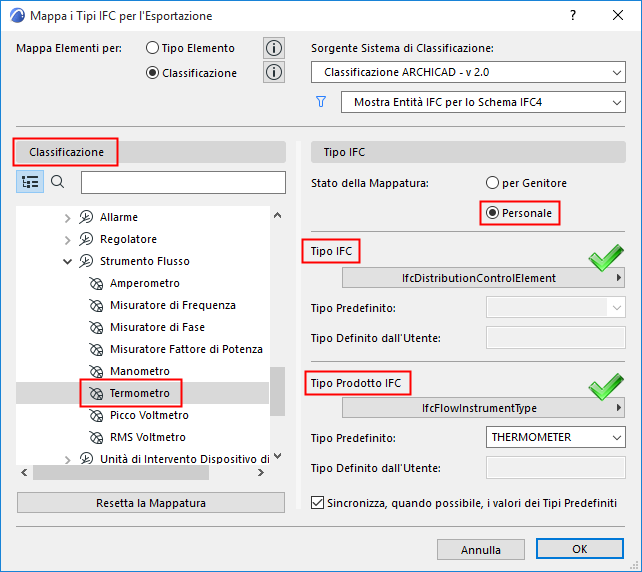Click tree scroll left arrow
The height and width of the screenshot is (572, 642).
click(x=24, y=473)
